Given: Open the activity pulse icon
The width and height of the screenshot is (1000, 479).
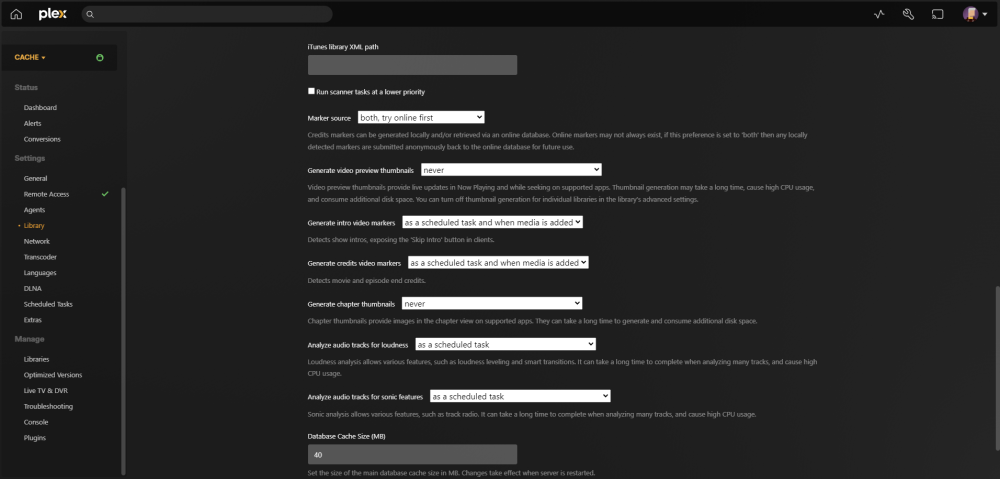Looking at the screenshot, I should (x=879, y=14).
